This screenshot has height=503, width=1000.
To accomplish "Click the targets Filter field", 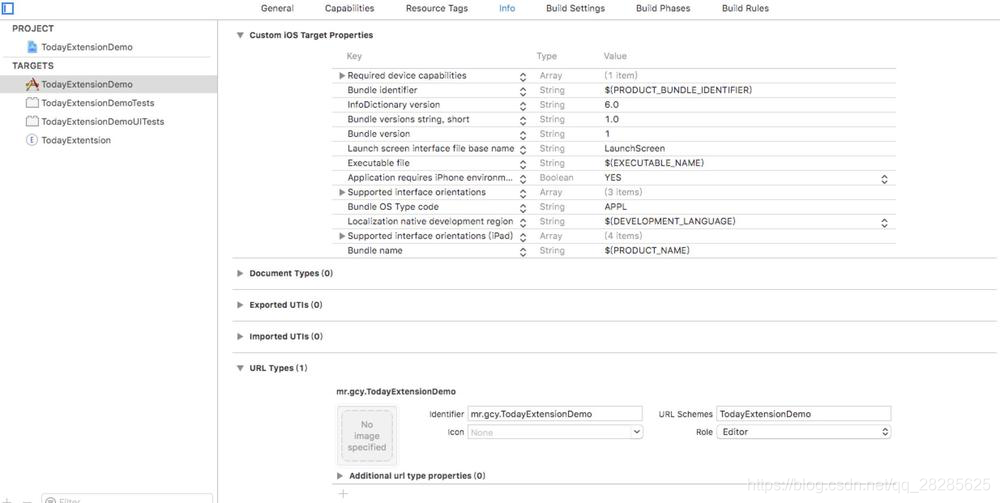I will 127,499.
